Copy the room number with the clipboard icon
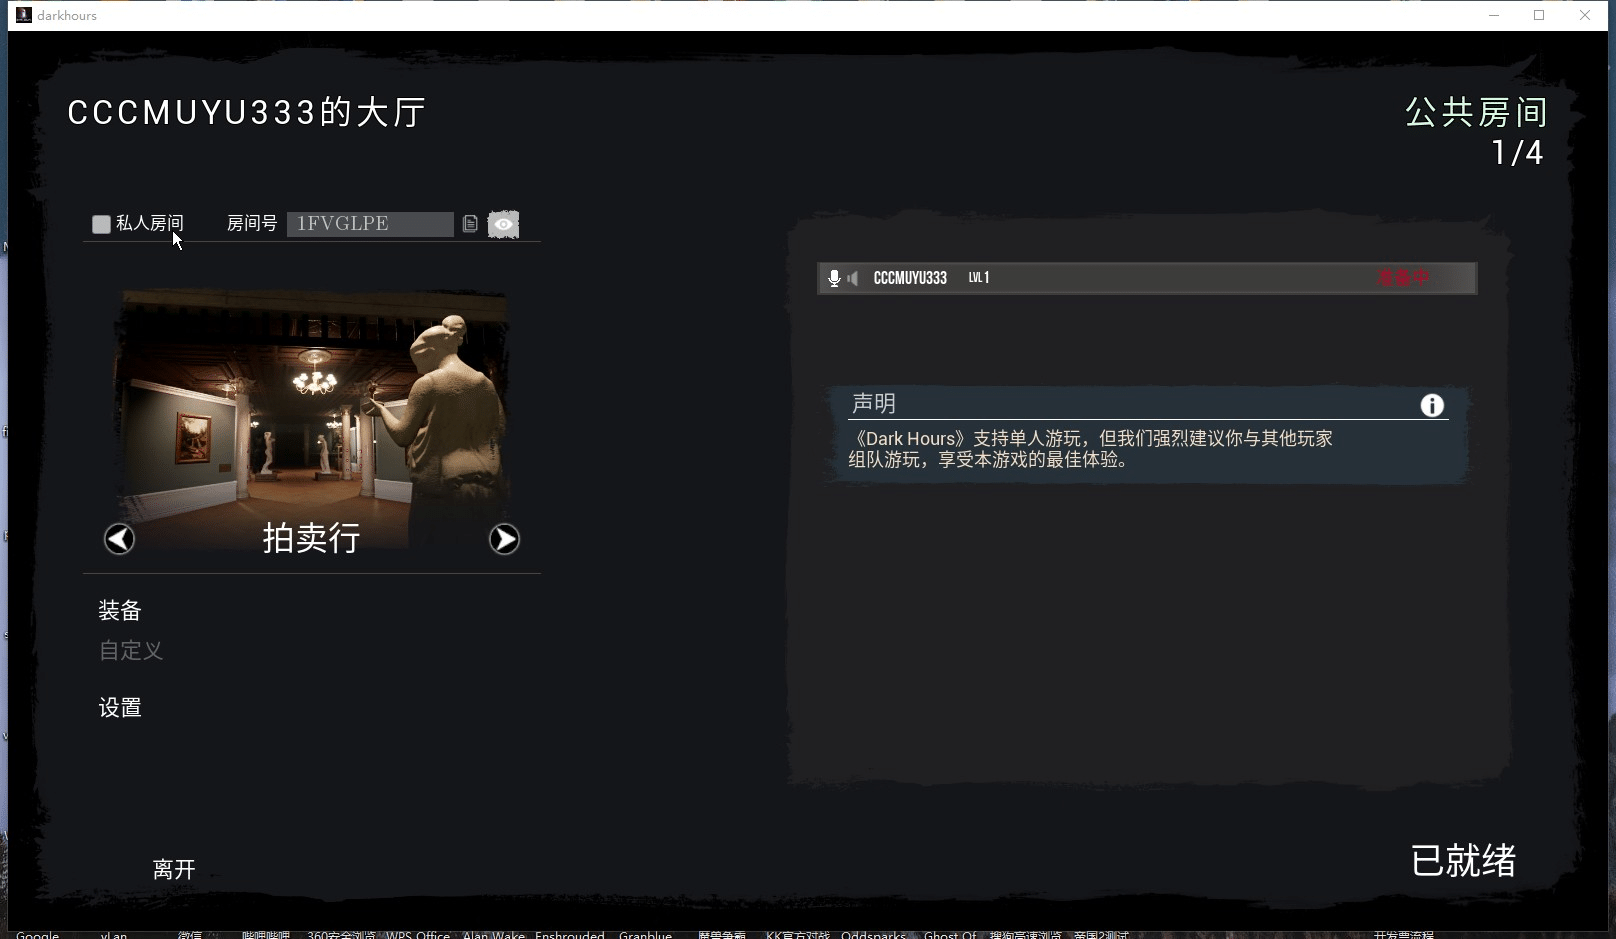 470,224
